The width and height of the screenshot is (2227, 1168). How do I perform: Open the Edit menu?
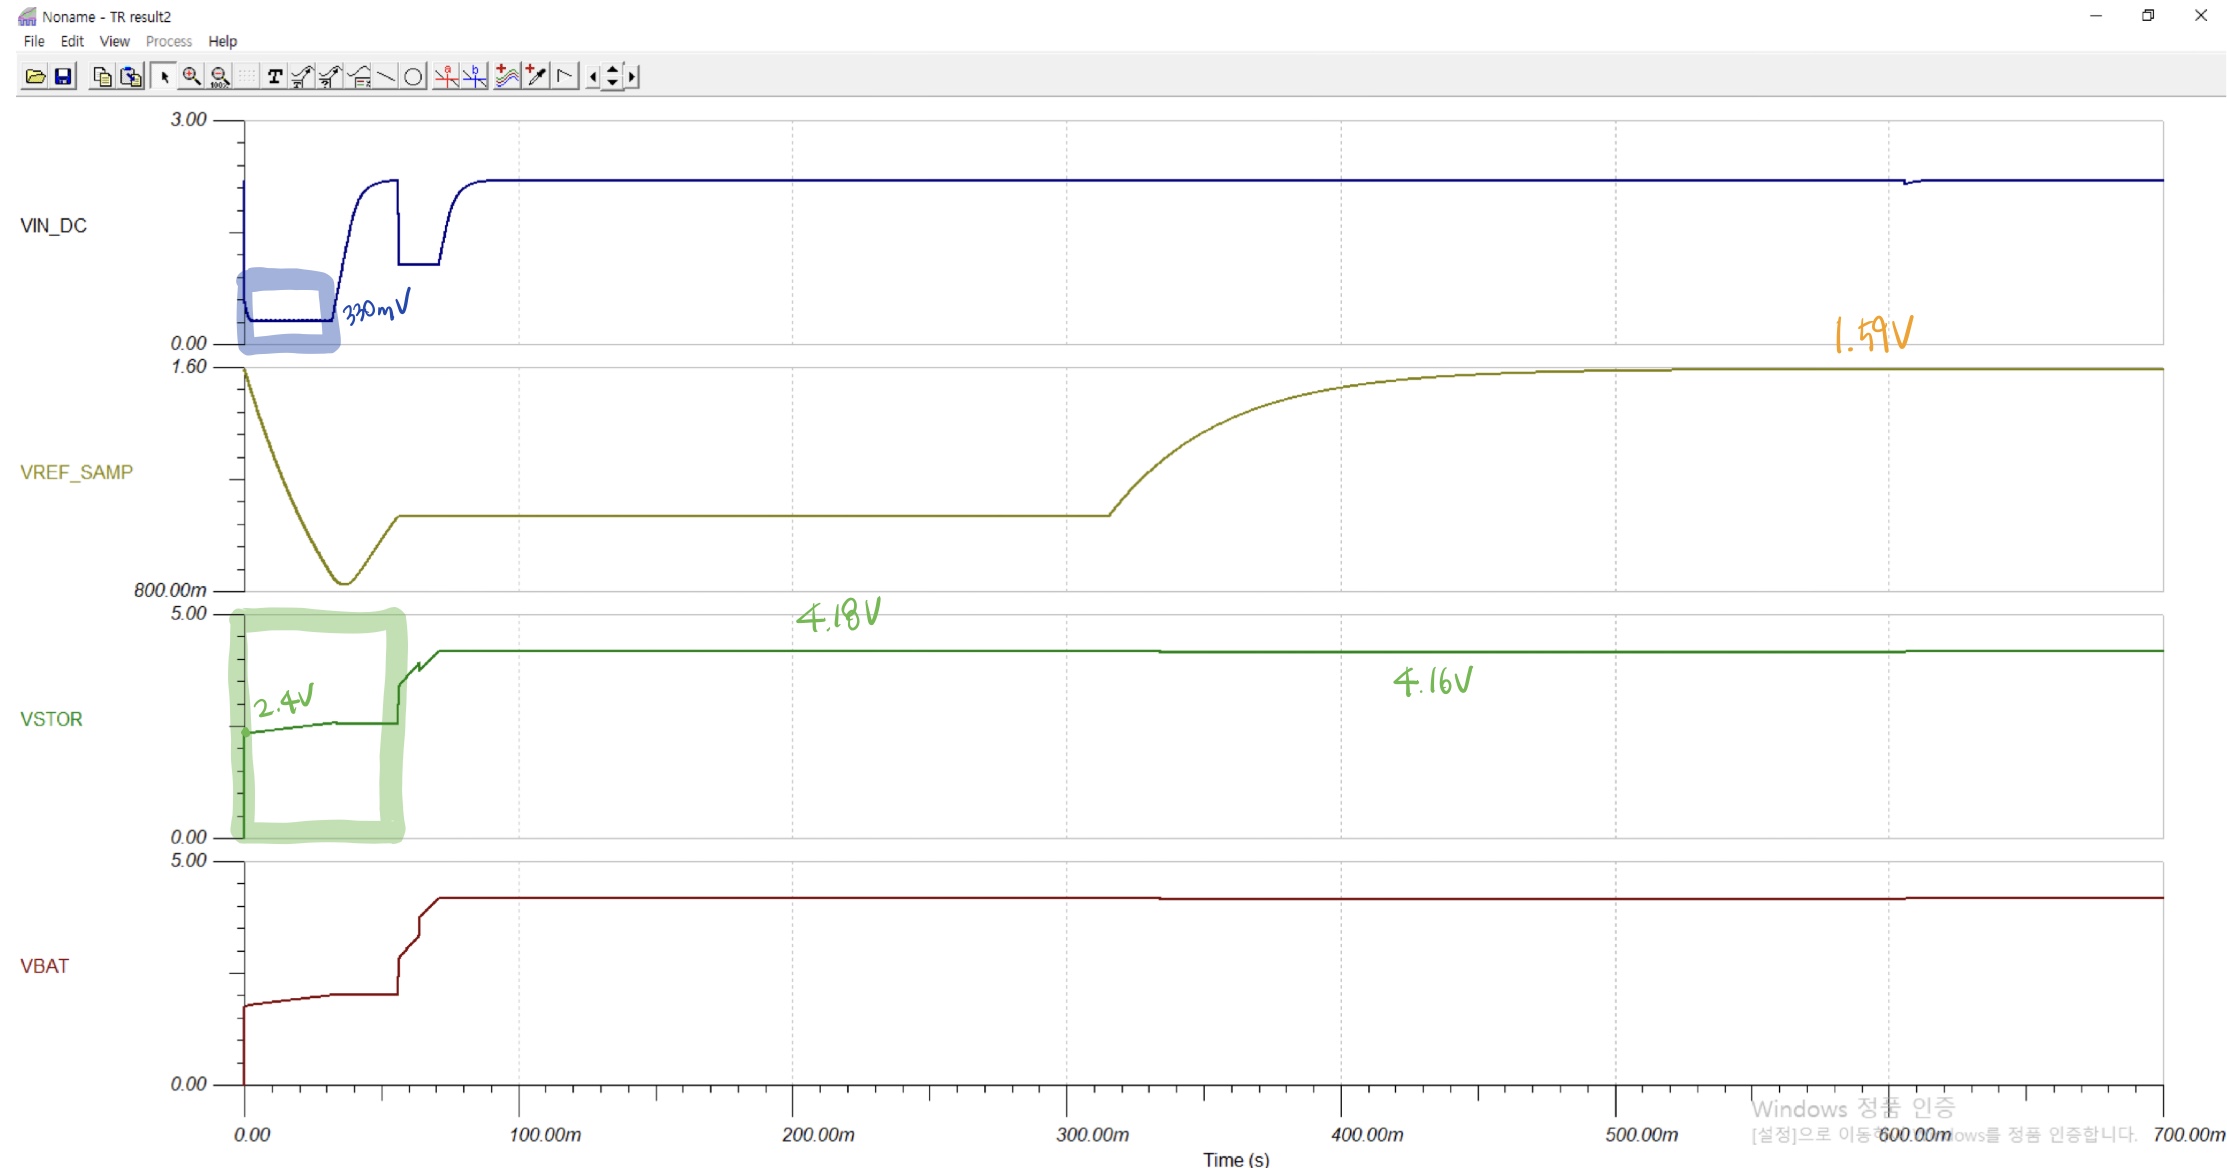(72, 41)
